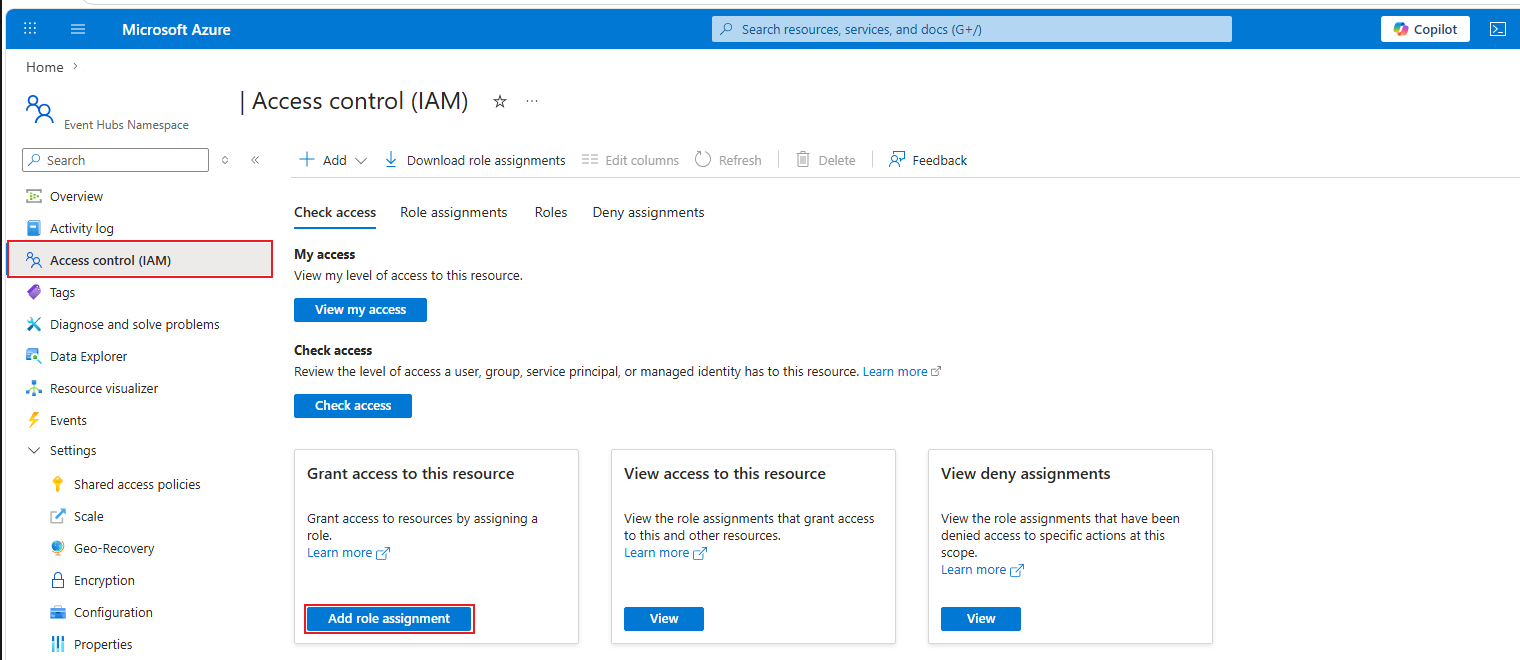The height and width of the screenshot is (660, 1520).
Task: Focus the top search resources field
Action: 972,29
